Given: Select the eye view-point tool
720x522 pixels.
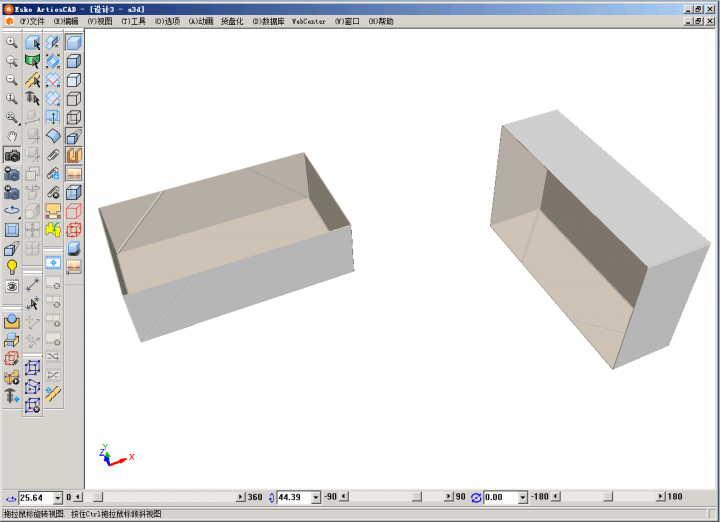Looking at the screenshot, I should tap(12, 286).
